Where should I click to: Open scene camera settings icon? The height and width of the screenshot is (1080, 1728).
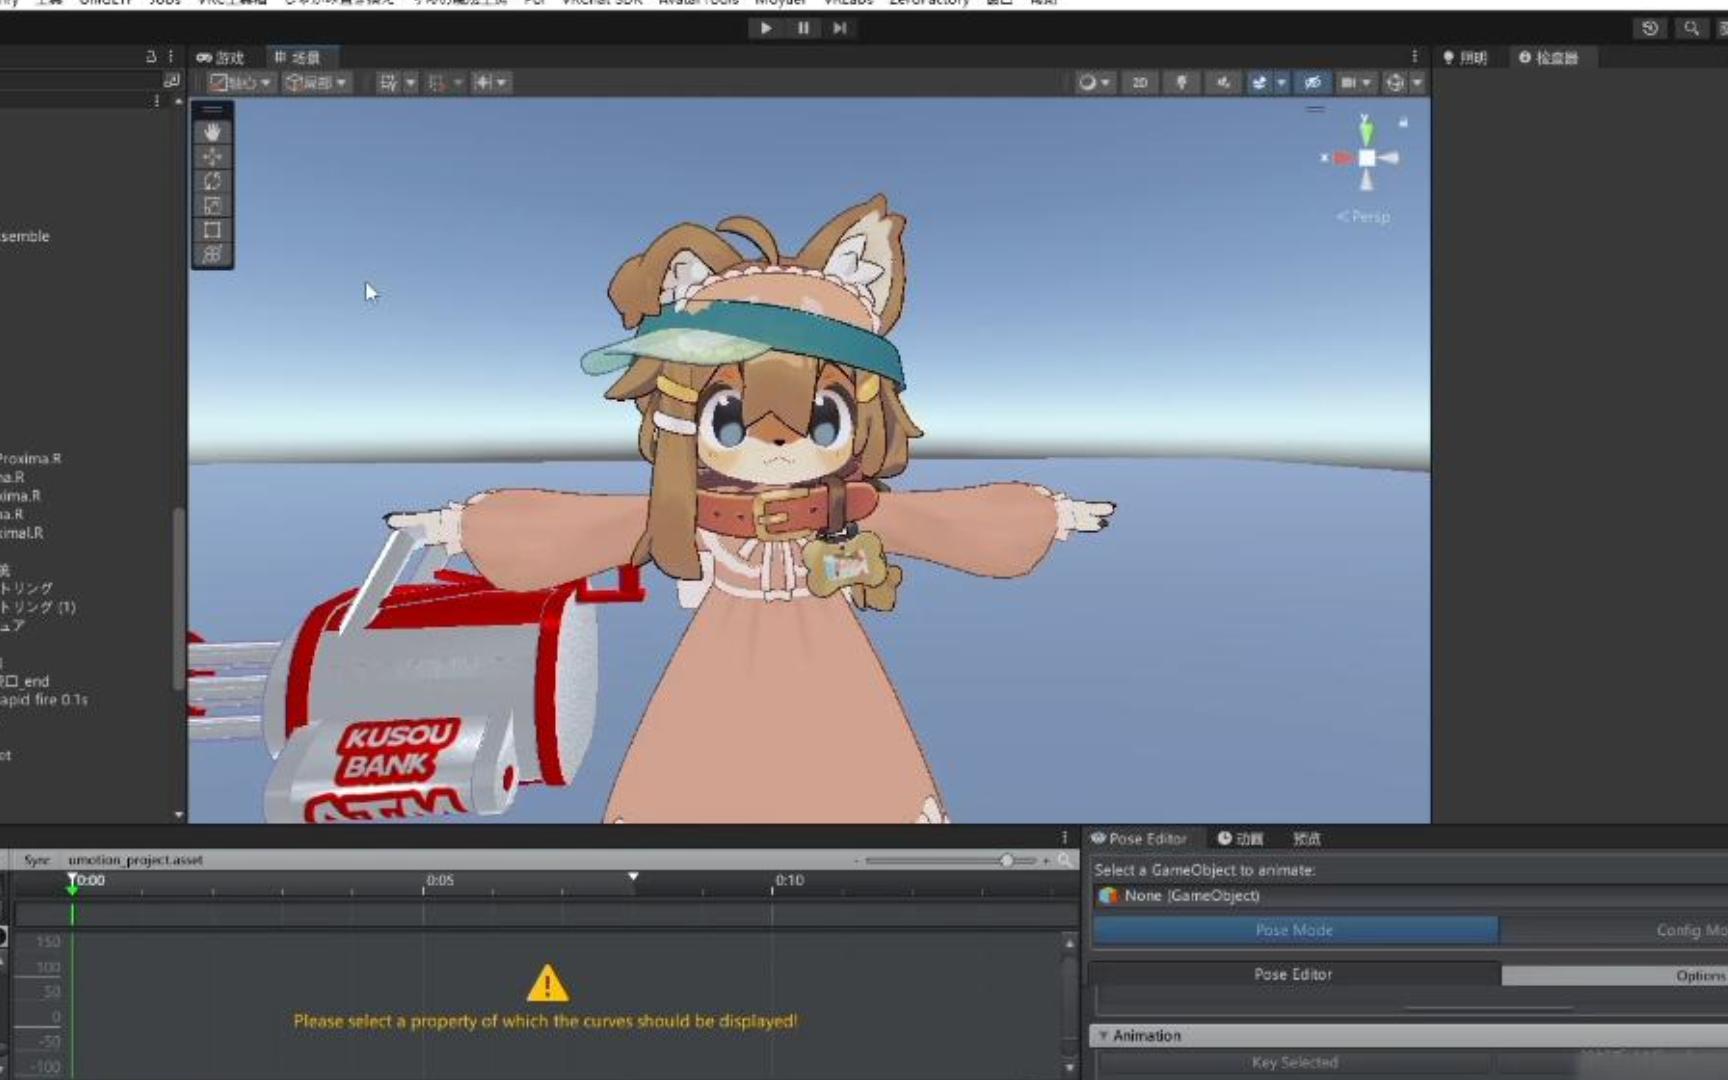point(1348,83)
